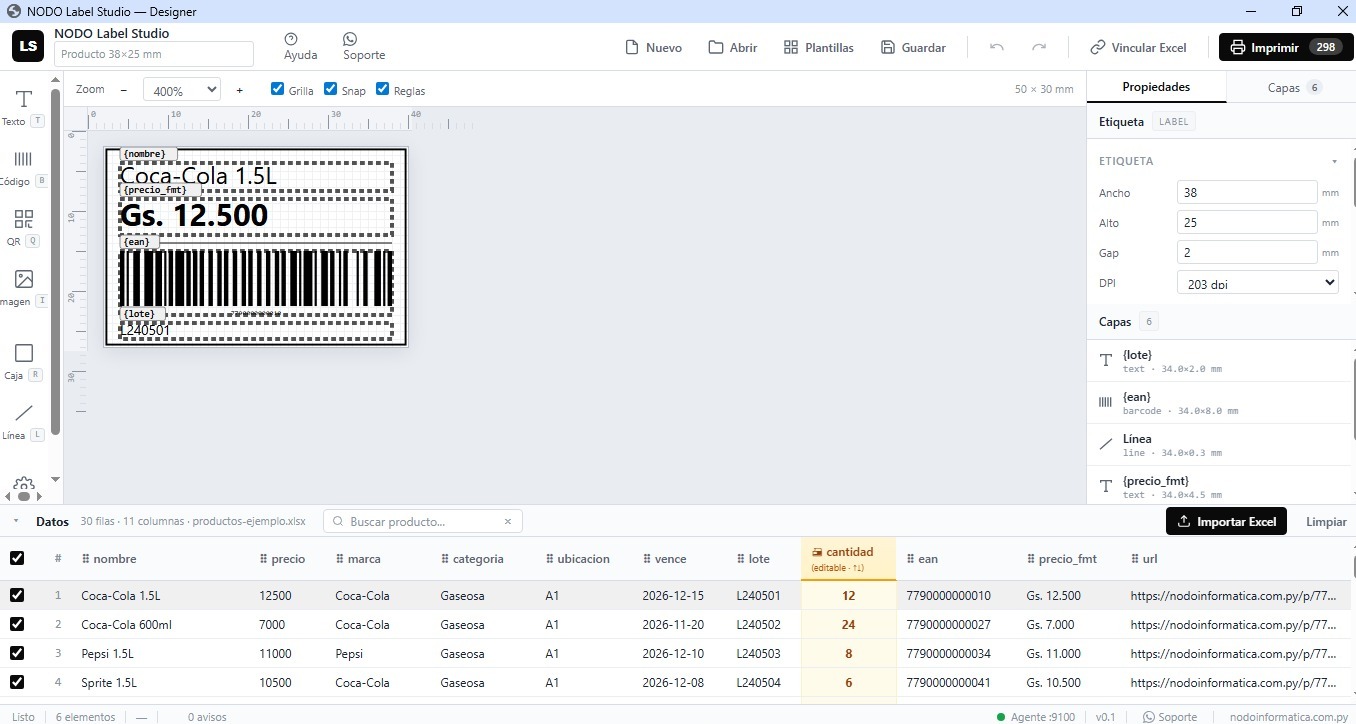
Task: Click the Ancho input field
Action: [1247, 192]
